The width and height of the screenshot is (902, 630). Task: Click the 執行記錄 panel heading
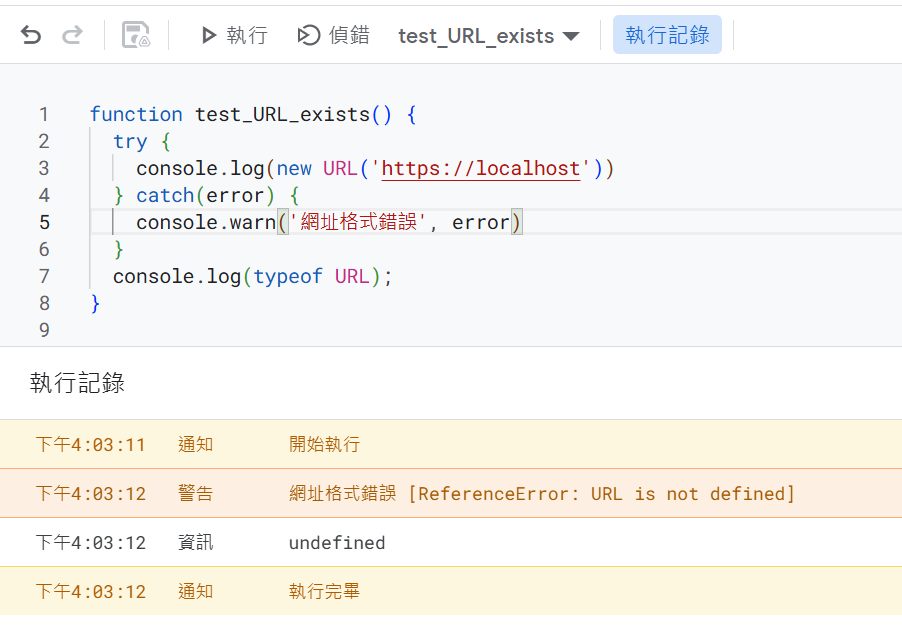pos(77,383)
